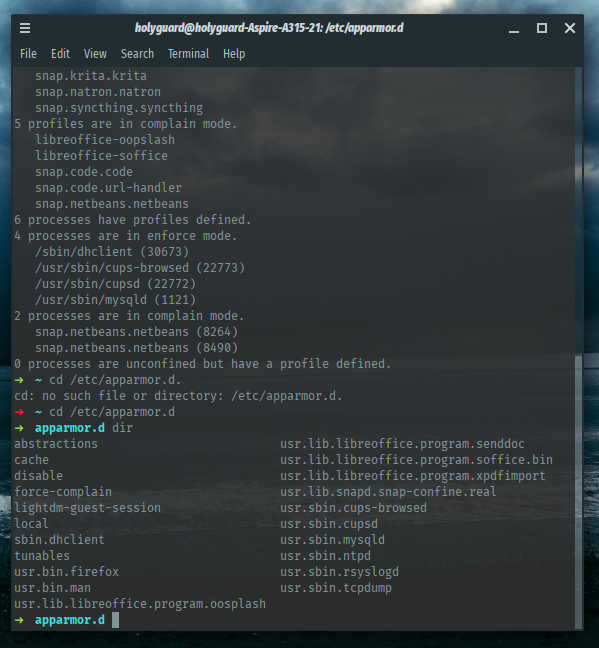Click the 'usr.sbin.mysqld' entry

coord(332,540)
